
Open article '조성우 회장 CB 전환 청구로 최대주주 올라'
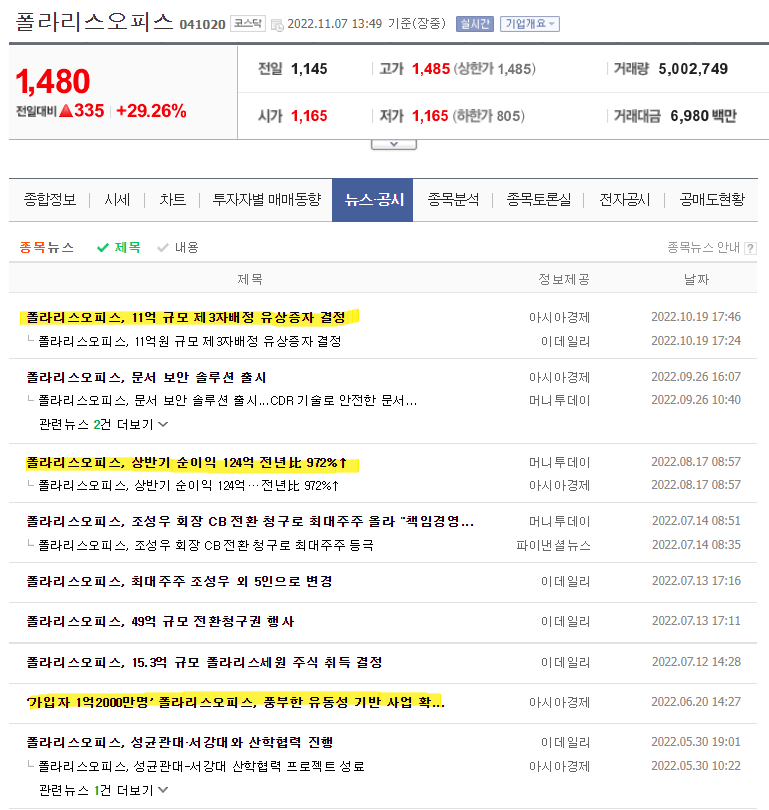click(x=250, y=522)
